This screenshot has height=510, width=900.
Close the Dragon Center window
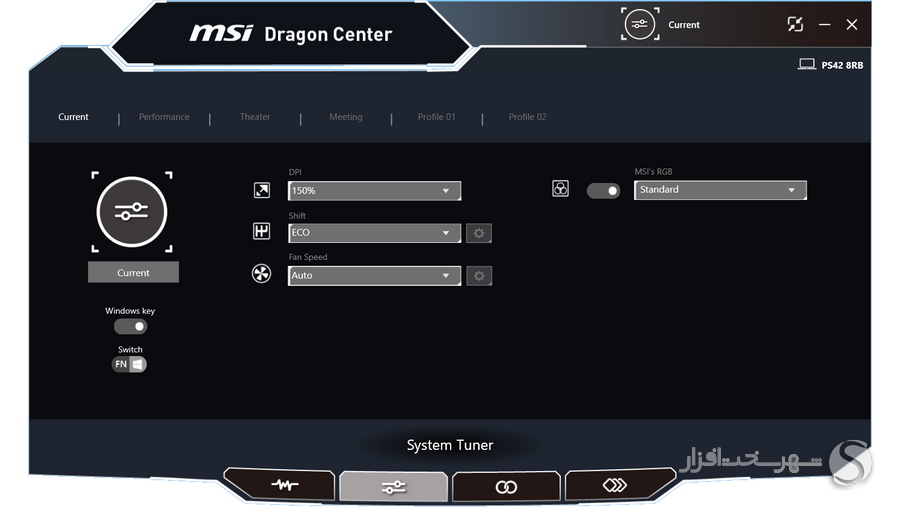[852, 25]
